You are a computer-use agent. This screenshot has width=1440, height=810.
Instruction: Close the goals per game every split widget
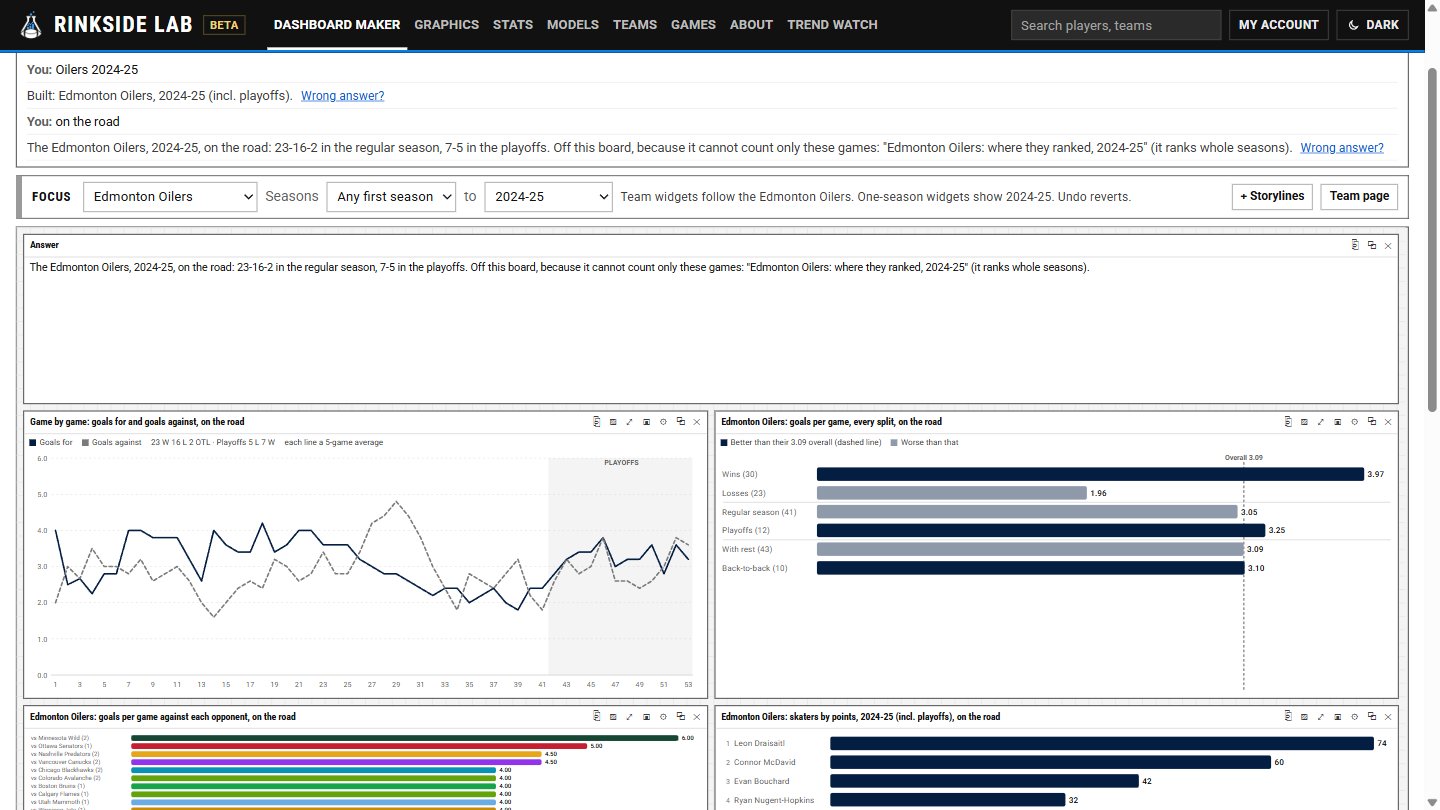click(x=1388, y=422)
